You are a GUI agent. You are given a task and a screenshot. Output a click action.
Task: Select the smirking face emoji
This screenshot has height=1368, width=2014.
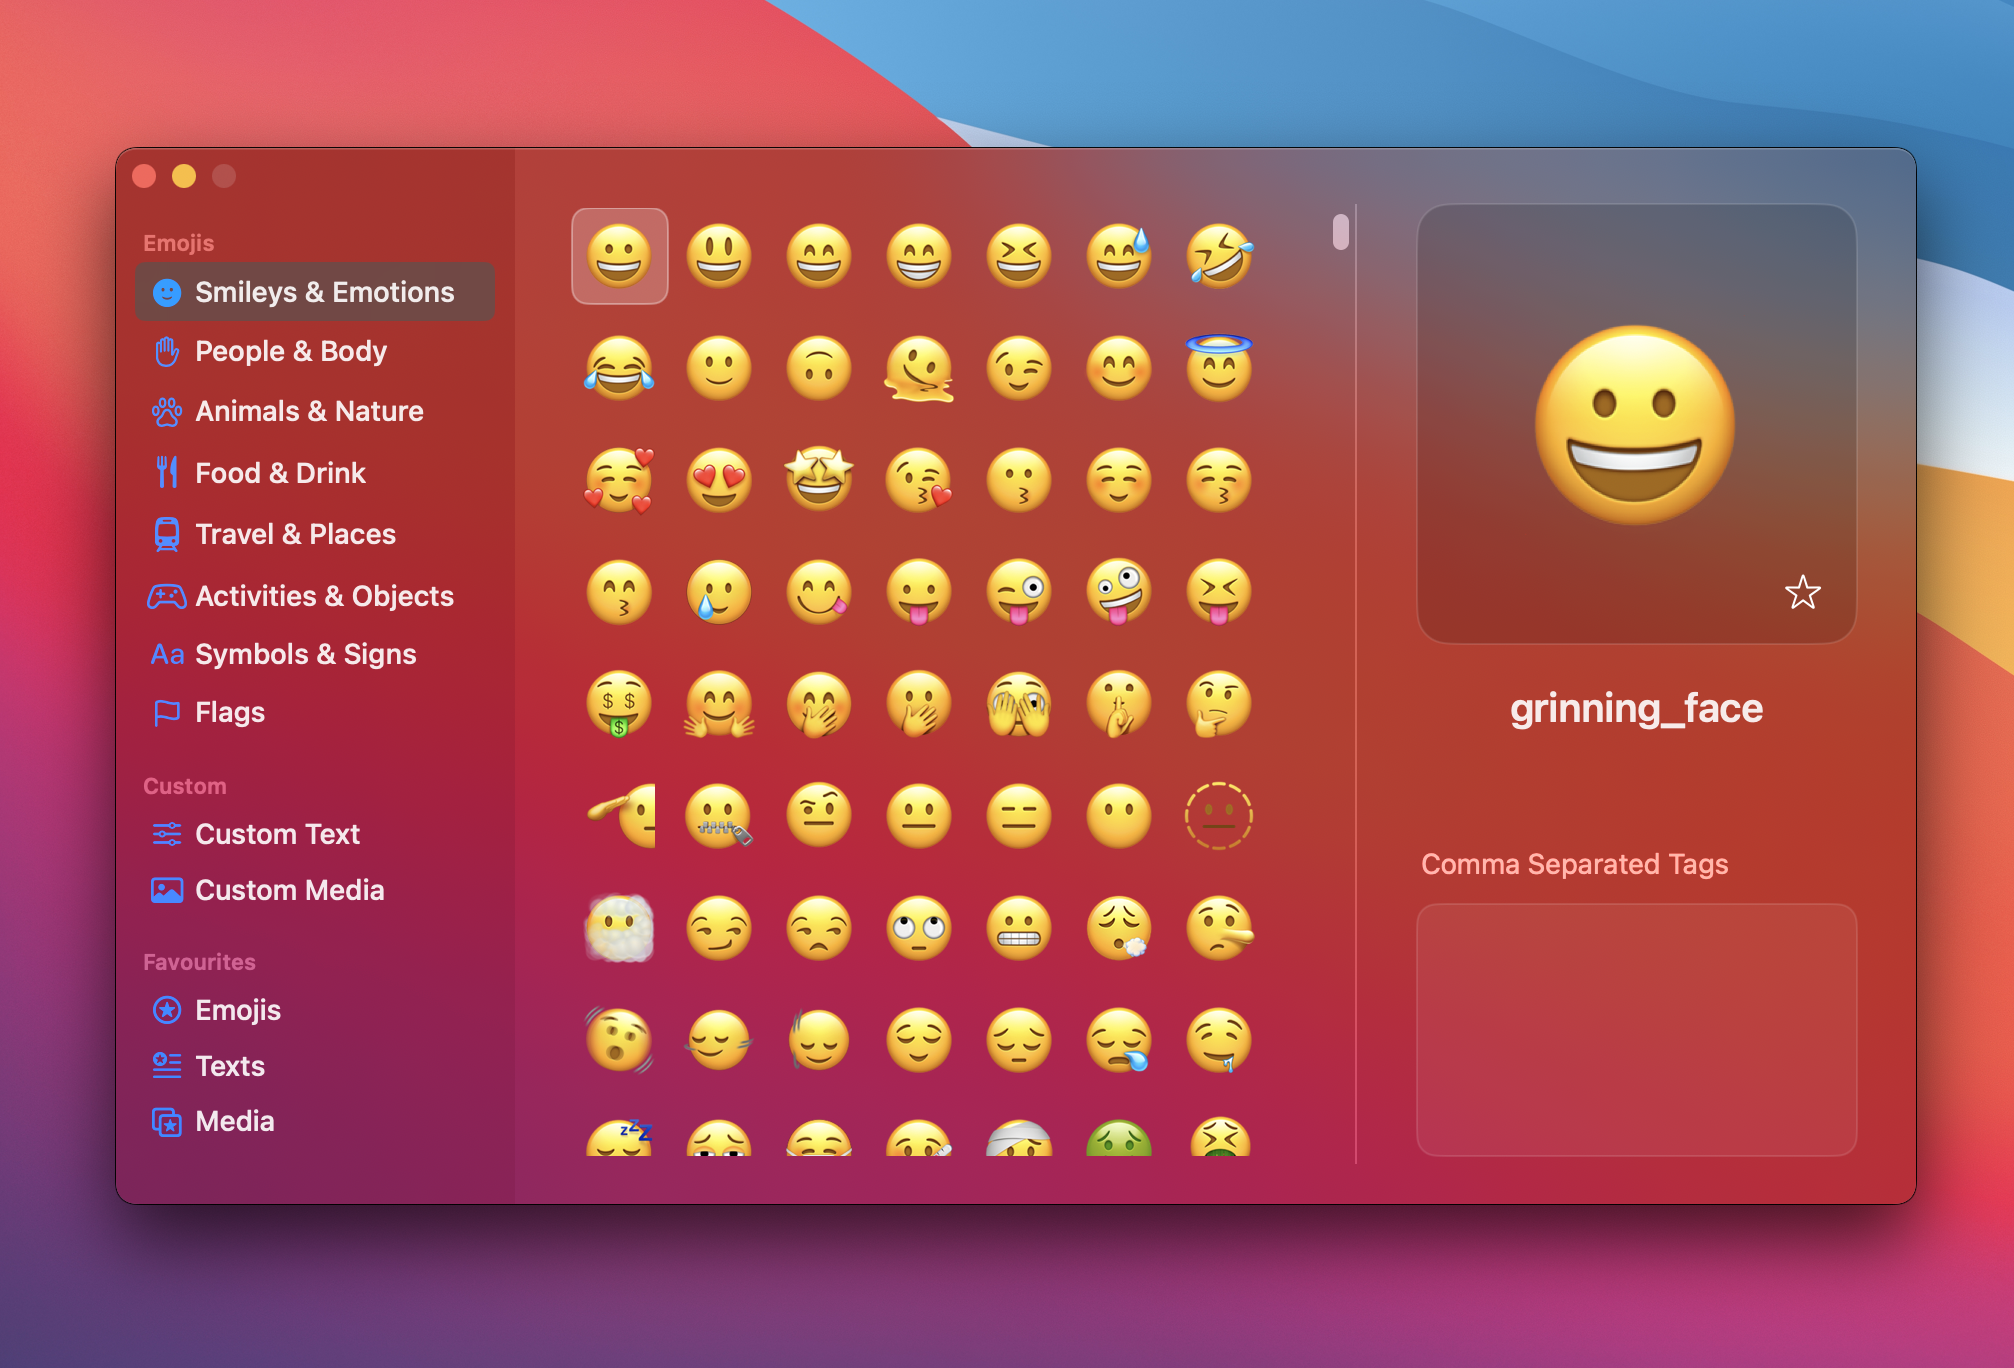719,928
